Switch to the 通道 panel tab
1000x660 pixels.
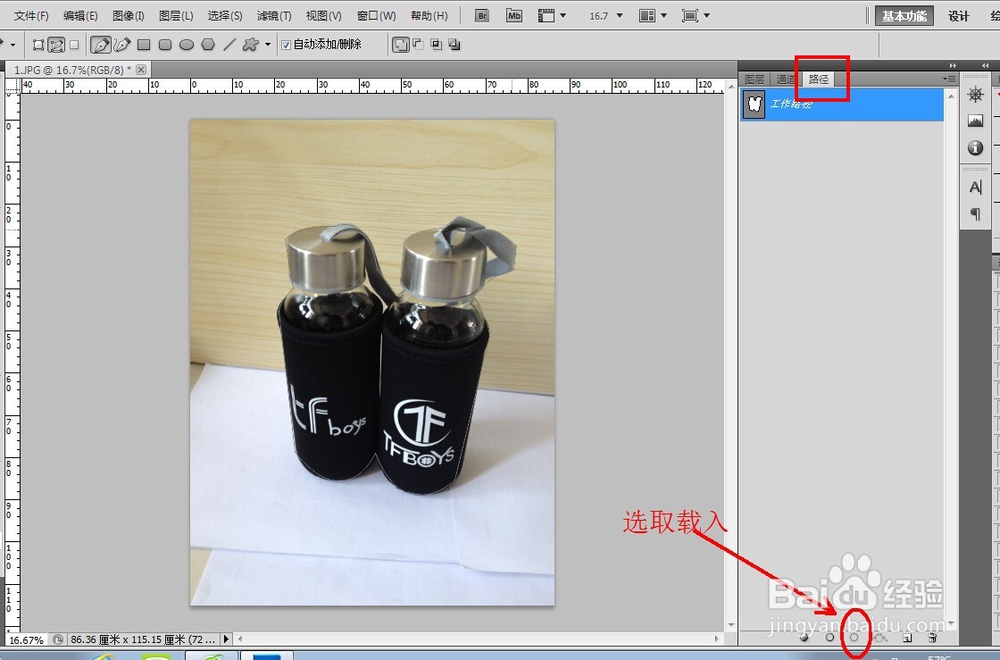(x=786, y=79)
